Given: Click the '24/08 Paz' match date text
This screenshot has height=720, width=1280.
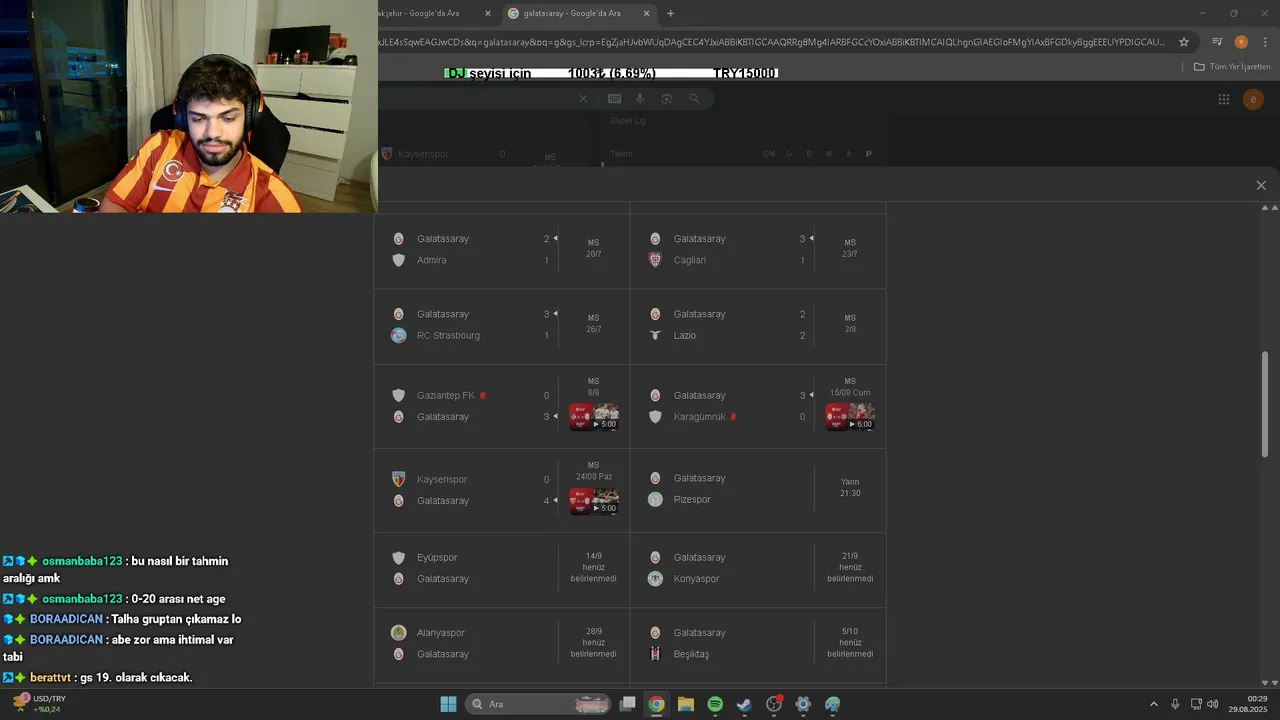Looking at the screenshot, I should 594,477.
